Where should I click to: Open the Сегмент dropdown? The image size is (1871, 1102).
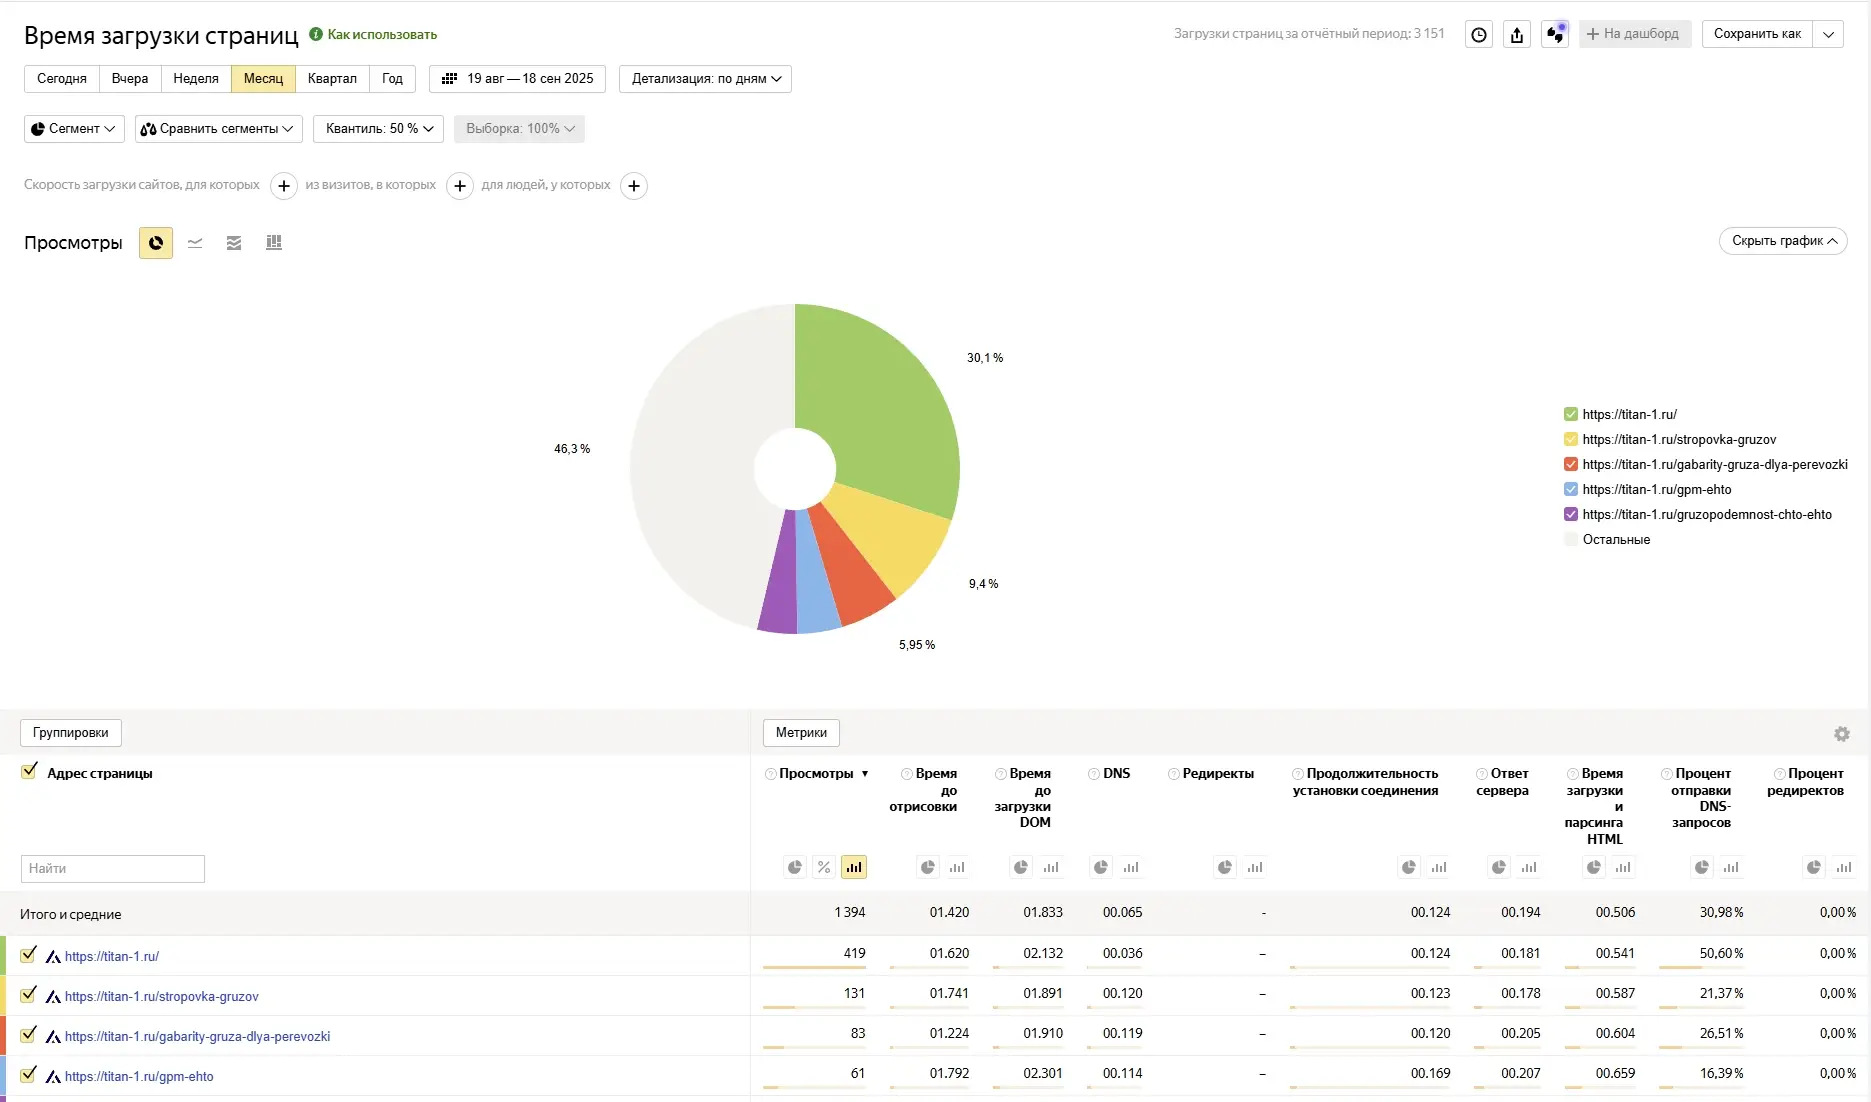coord(73,129)
